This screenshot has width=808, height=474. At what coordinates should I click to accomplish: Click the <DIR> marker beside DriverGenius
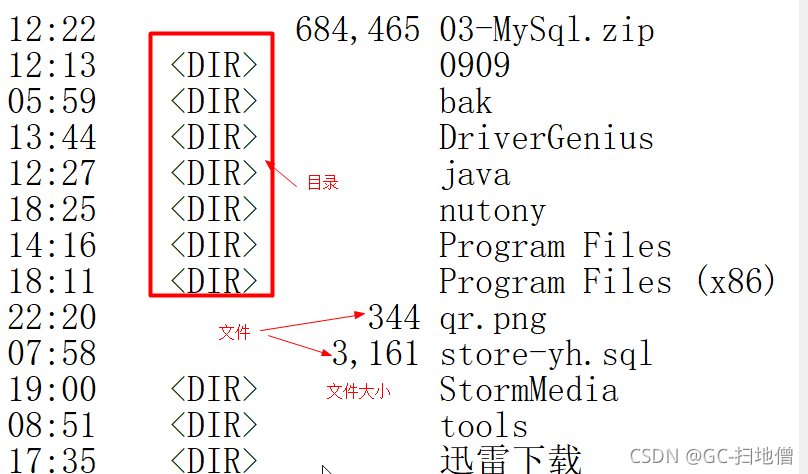click(x=214, y=138)
